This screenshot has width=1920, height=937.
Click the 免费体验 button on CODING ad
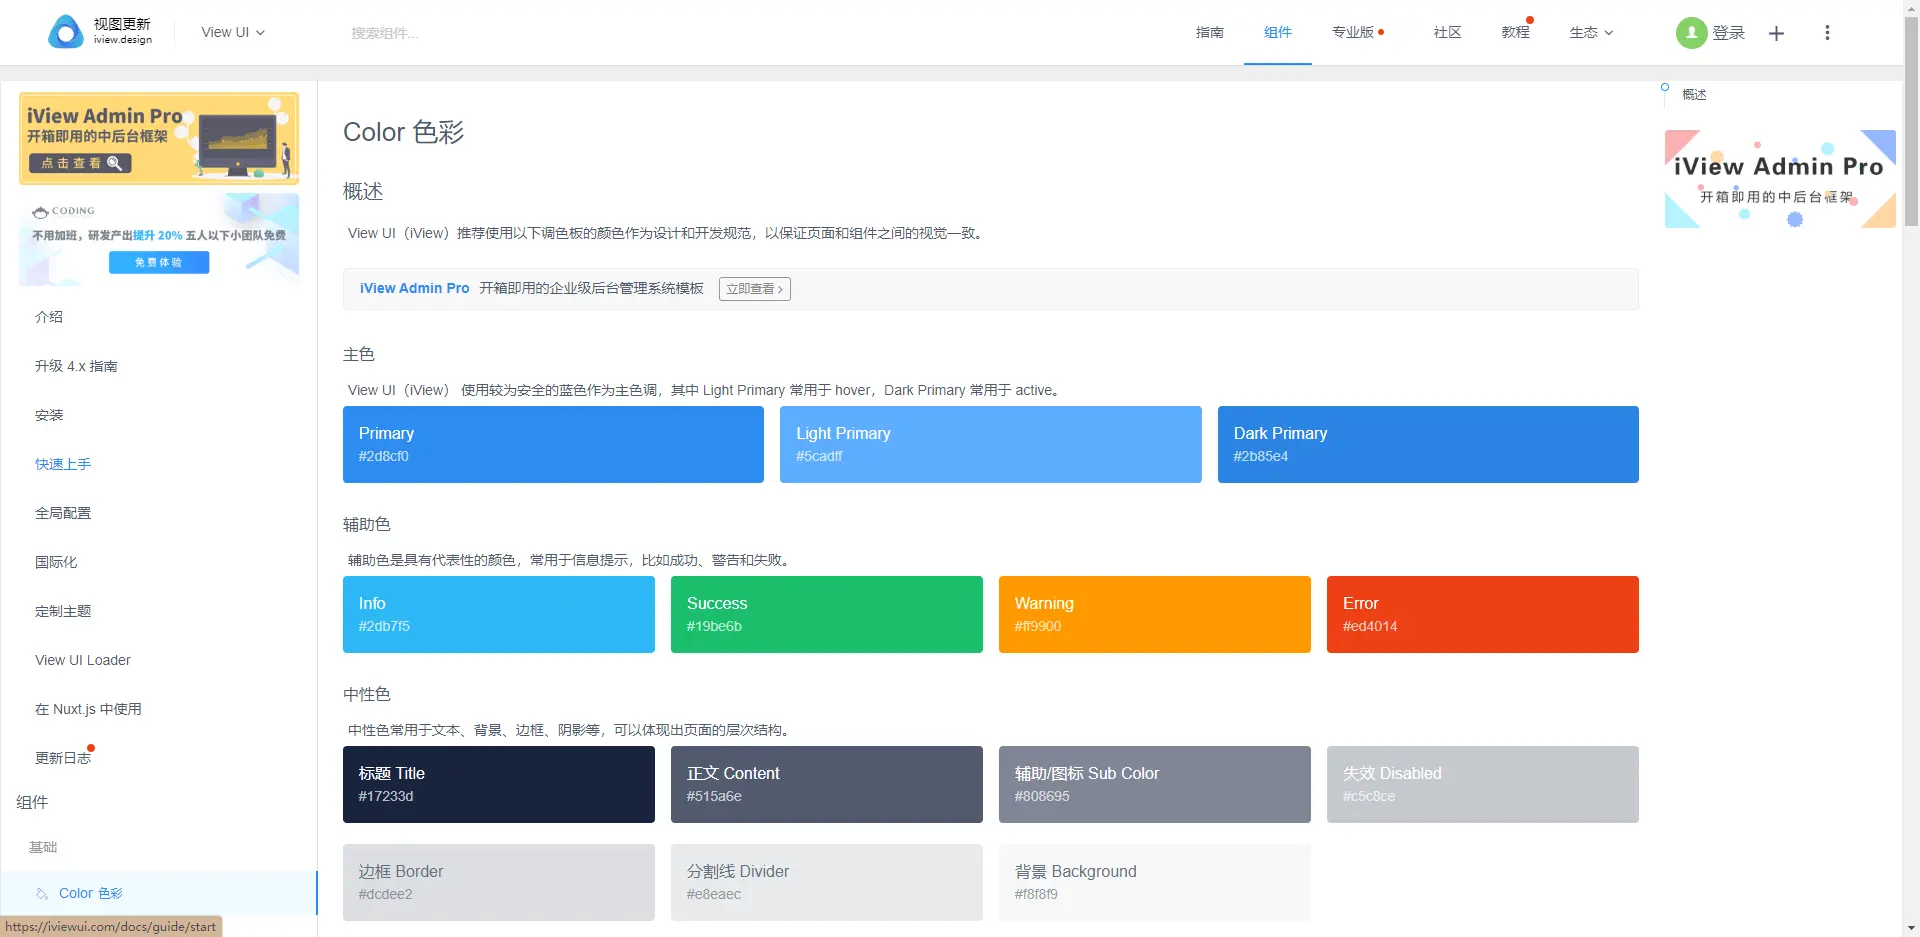[x=159, y=262]
